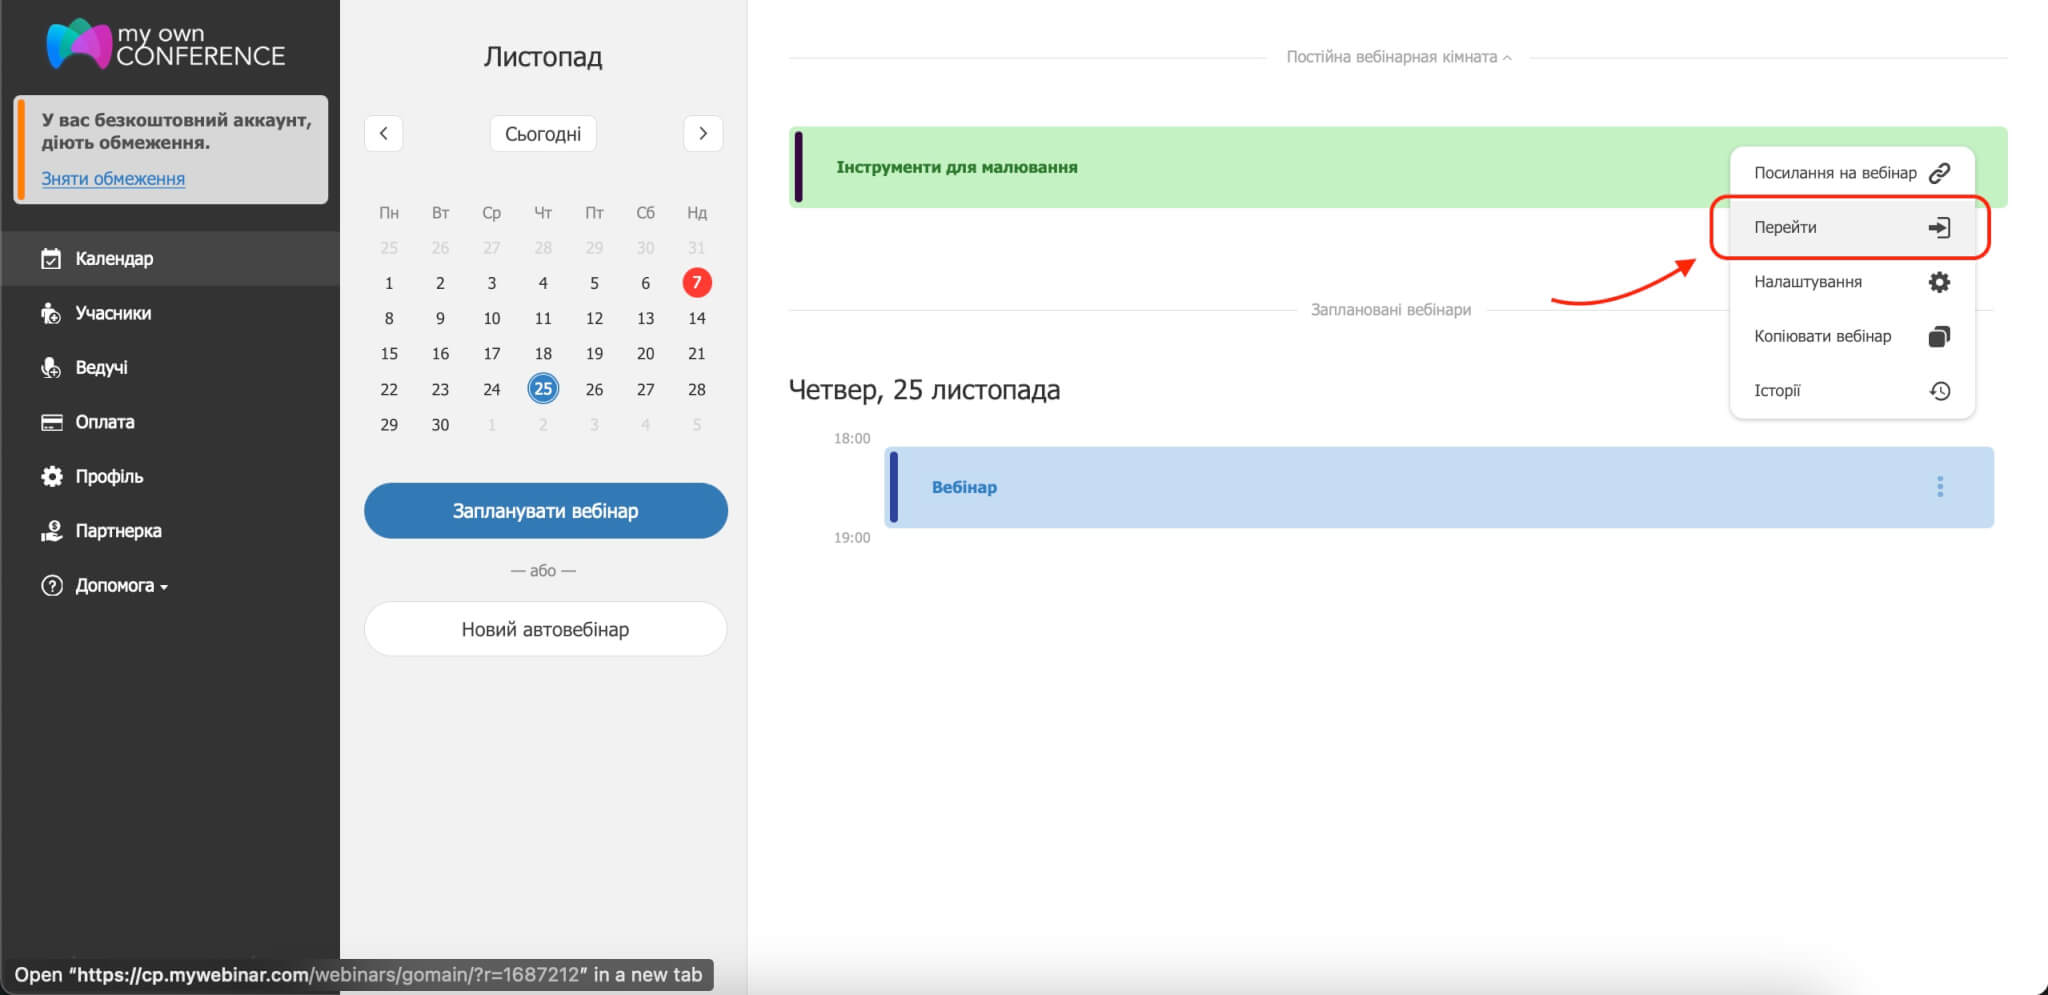The height and width of the screenshot is (995, 2048).
Task: Click the enter-room icon next to Перейти
Action: click(1938, 228)
